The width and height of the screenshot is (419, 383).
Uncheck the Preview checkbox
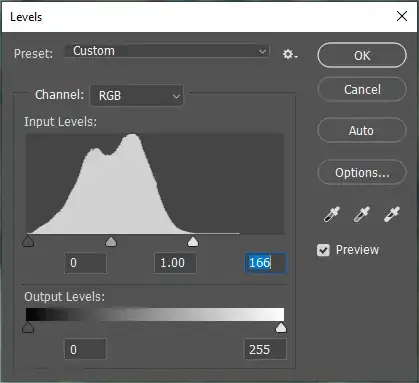pos(323,250)
